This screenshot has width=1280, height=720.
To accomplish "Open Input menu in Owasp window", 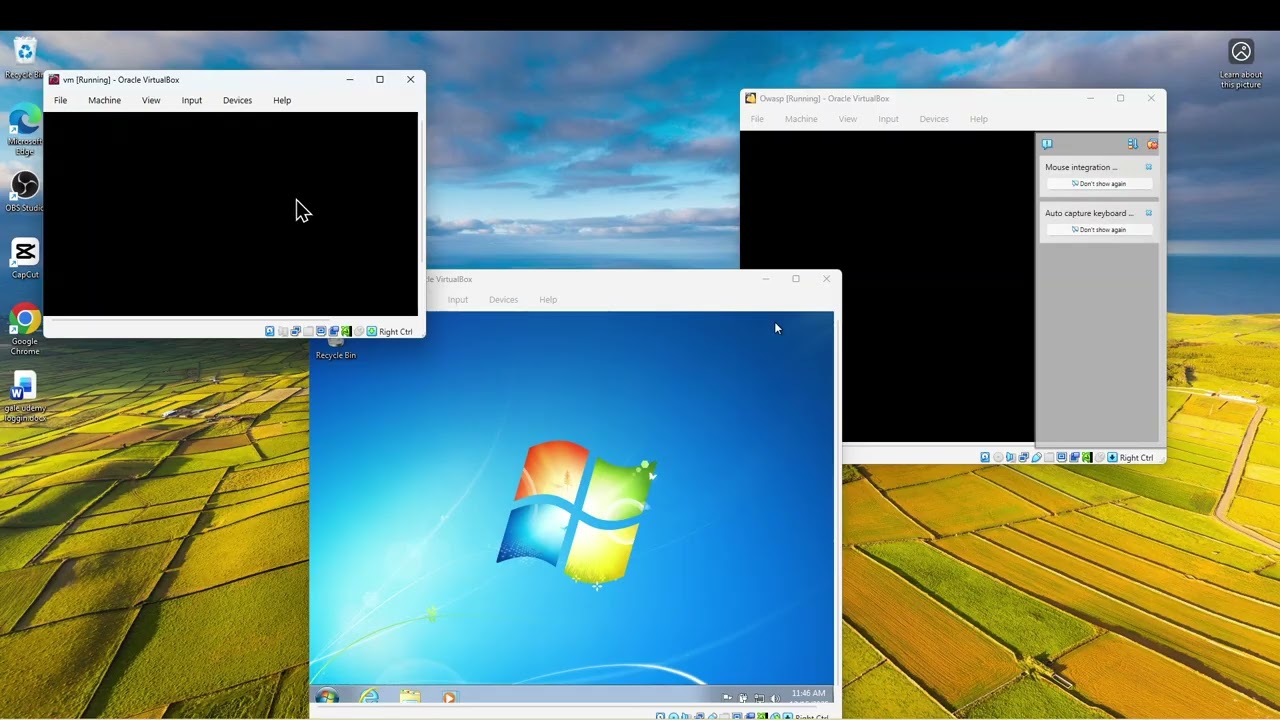I will (888, 119).
